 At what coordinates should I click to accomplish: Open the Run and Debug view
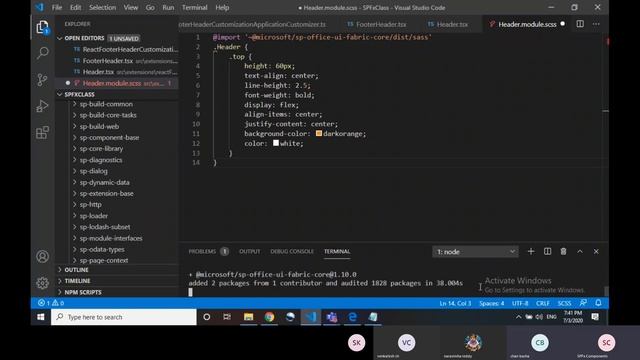(x=42, y=106)
